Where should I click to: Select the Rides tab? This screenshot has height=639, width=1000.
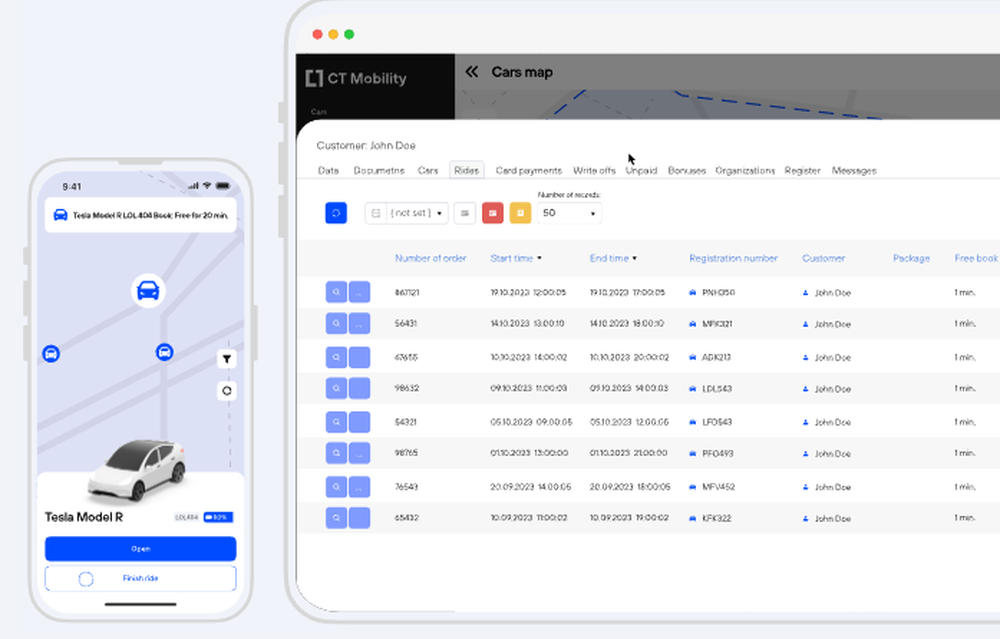click(467, 170)
